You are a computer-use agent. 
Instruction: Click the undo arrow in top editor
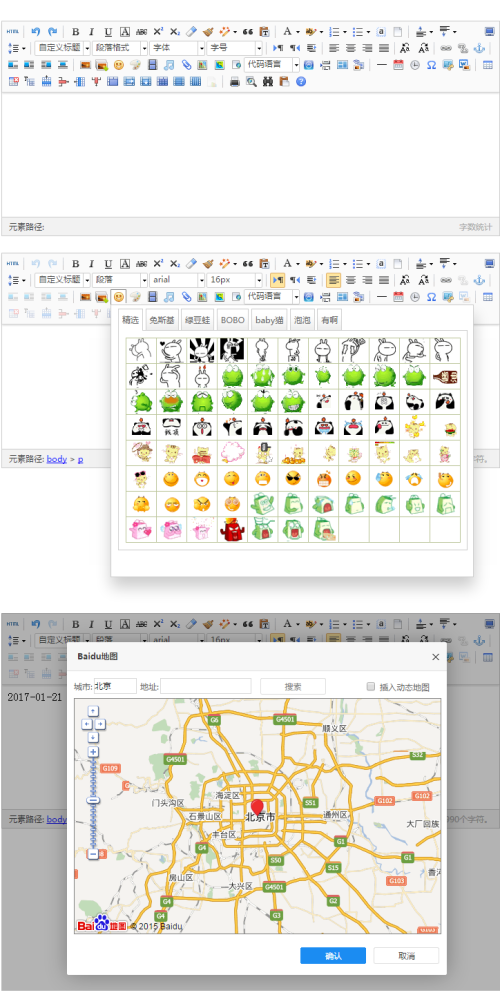click(37, 31)
